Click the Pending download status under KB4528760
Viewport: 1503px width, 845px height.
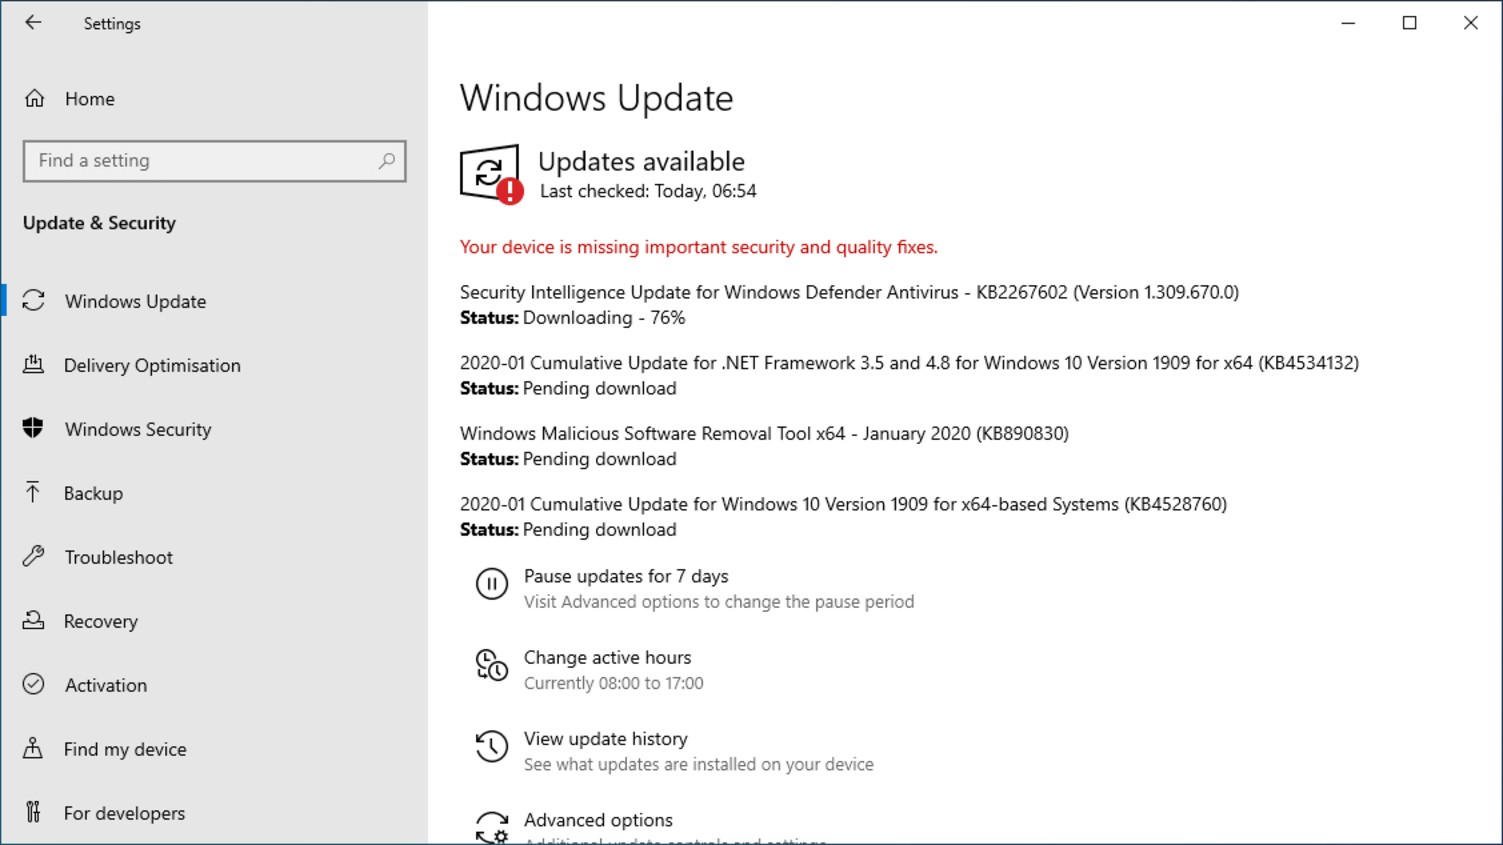(599, 529)
